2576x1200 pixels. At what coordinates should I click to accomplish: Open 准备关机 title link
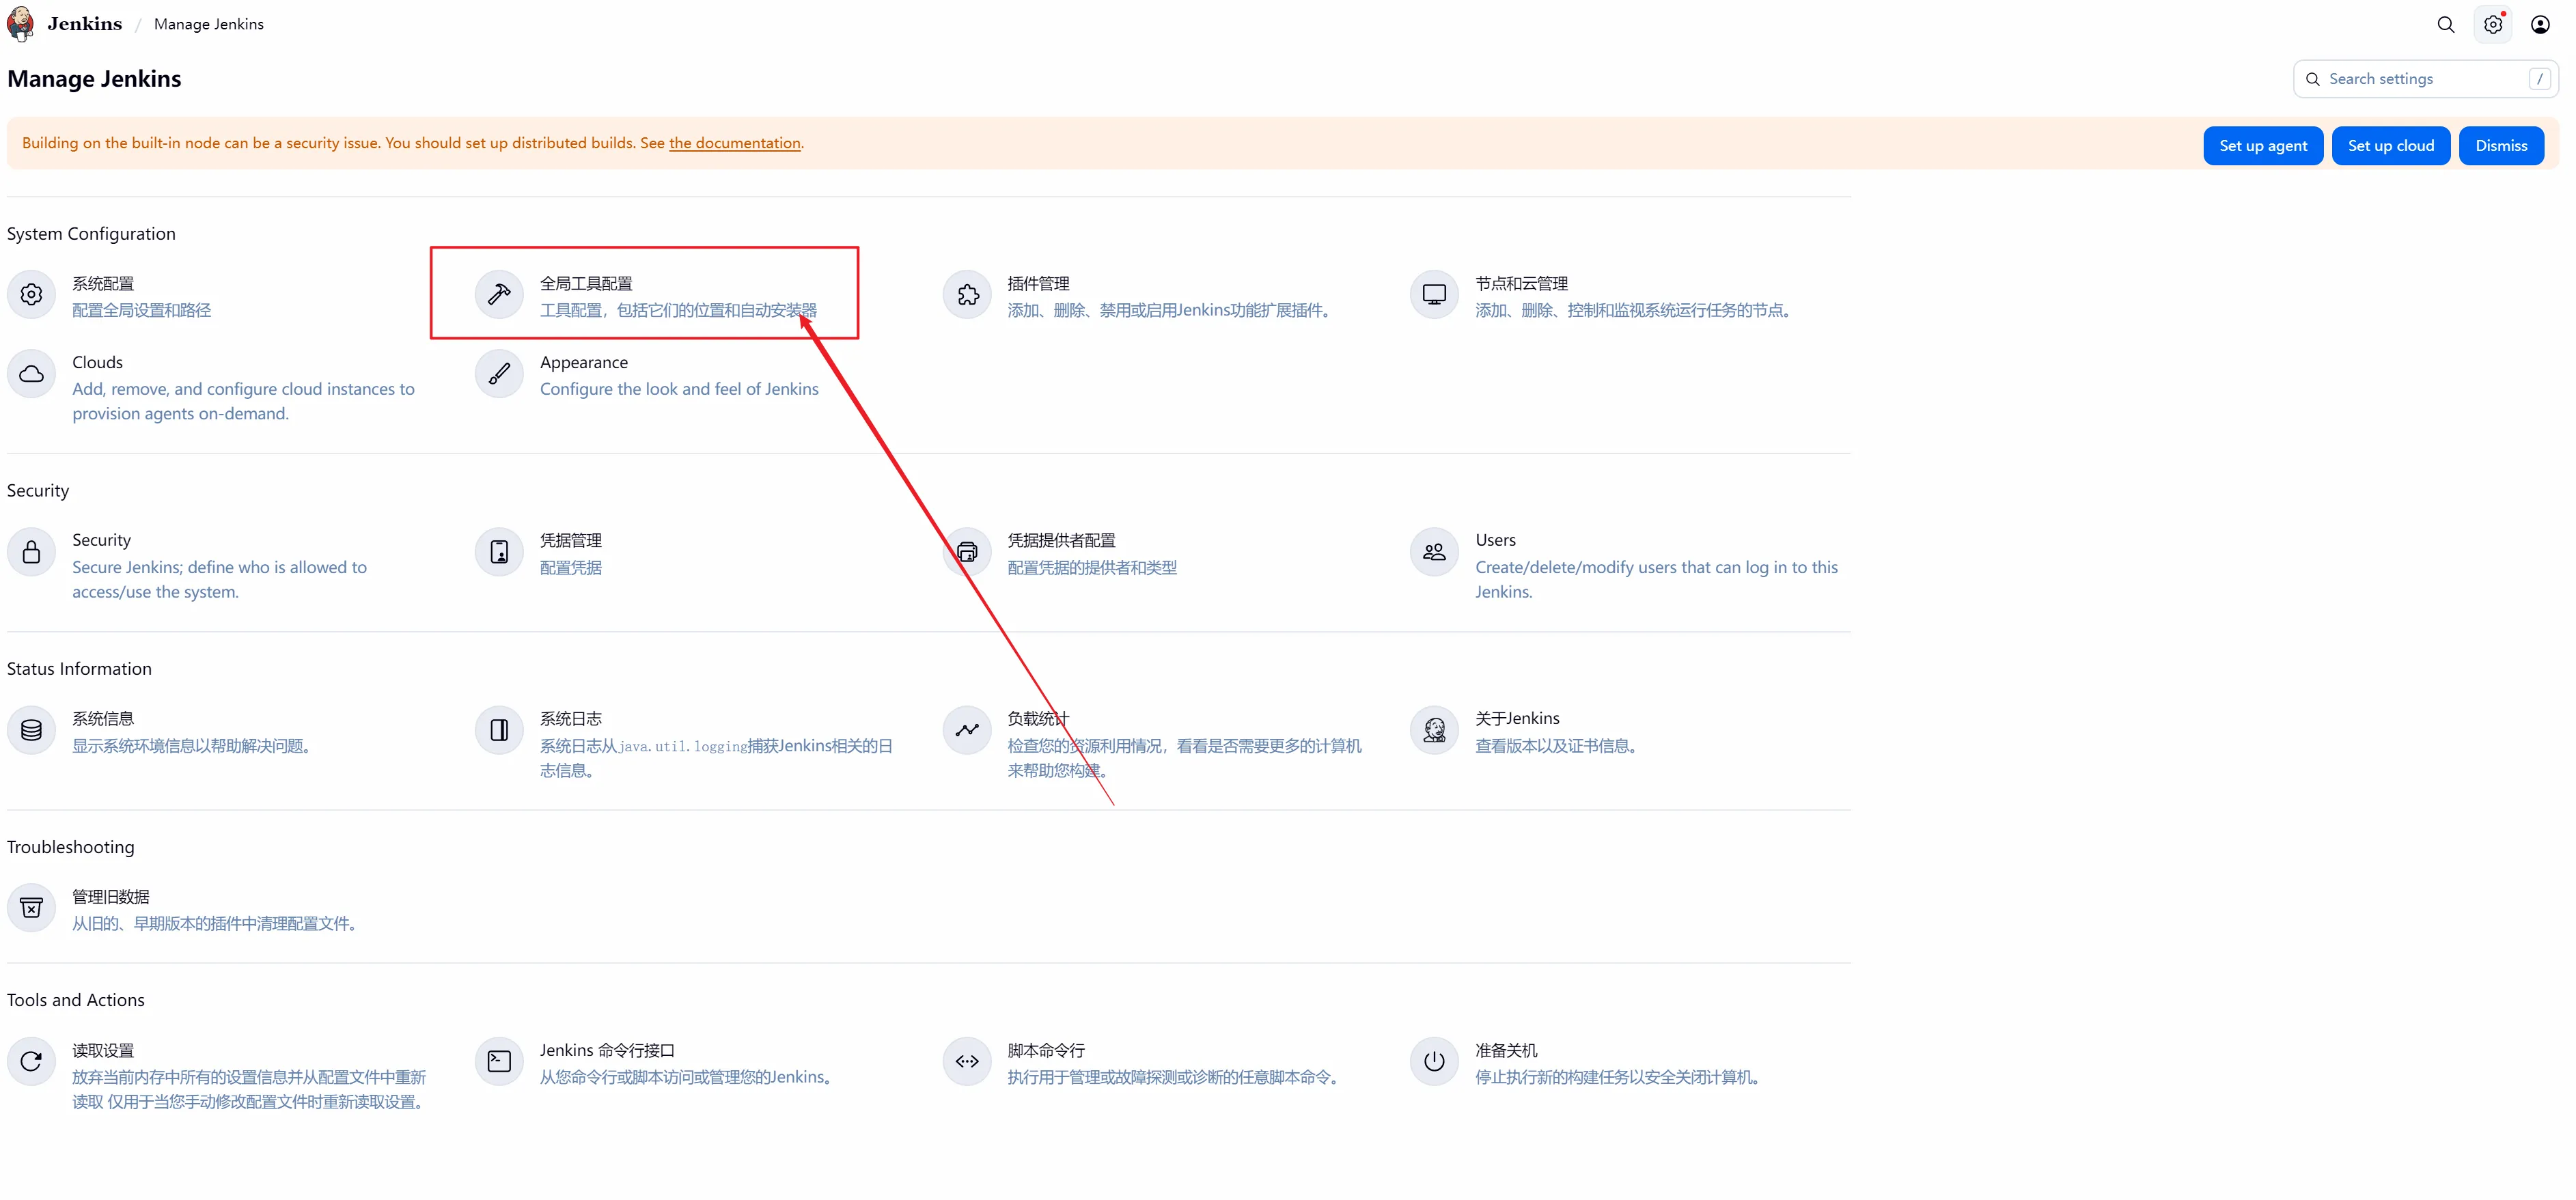pyautogui.click(x=1506, y=1051)
